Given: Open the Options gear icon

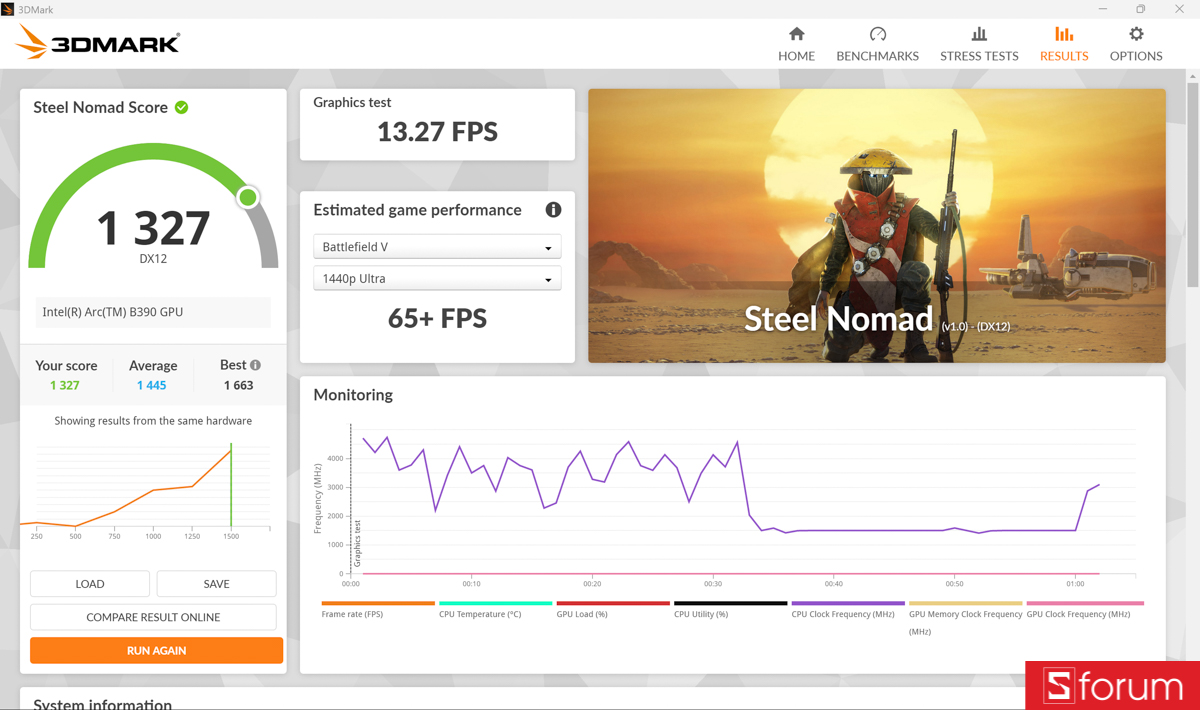Looking at the screenshot, I should point(1136,34).
